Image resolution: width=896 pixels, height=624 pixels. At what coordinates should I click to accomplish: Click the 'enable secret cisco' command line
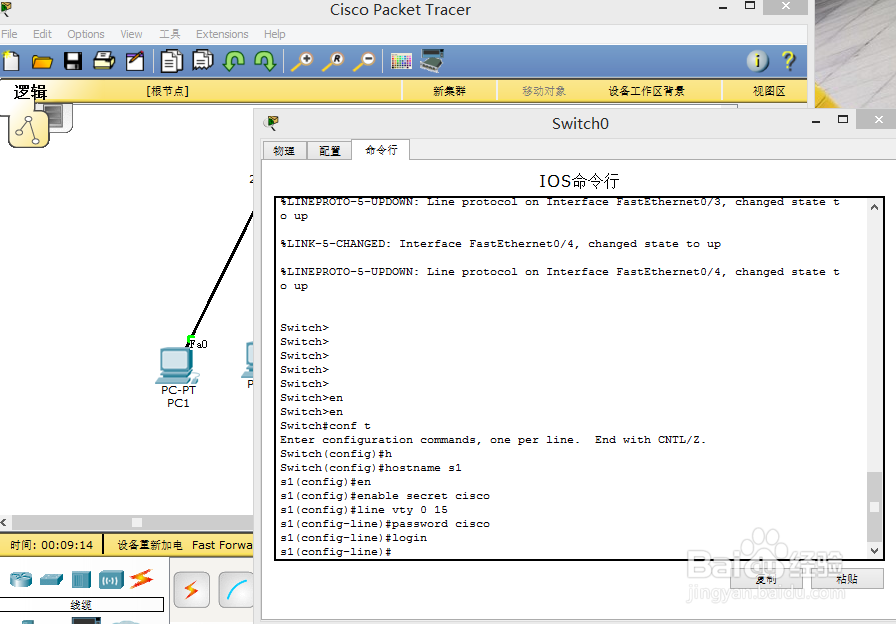tap(385, 496)
